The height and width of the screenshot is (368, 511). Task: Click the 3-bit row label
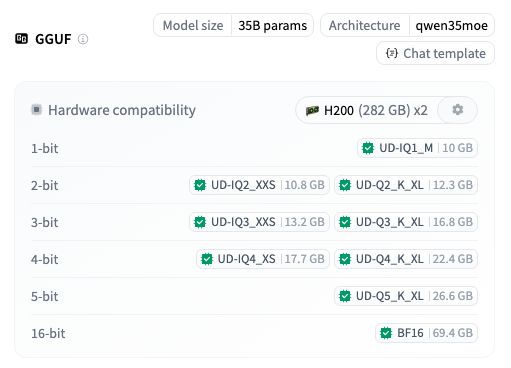coord(45,222)
